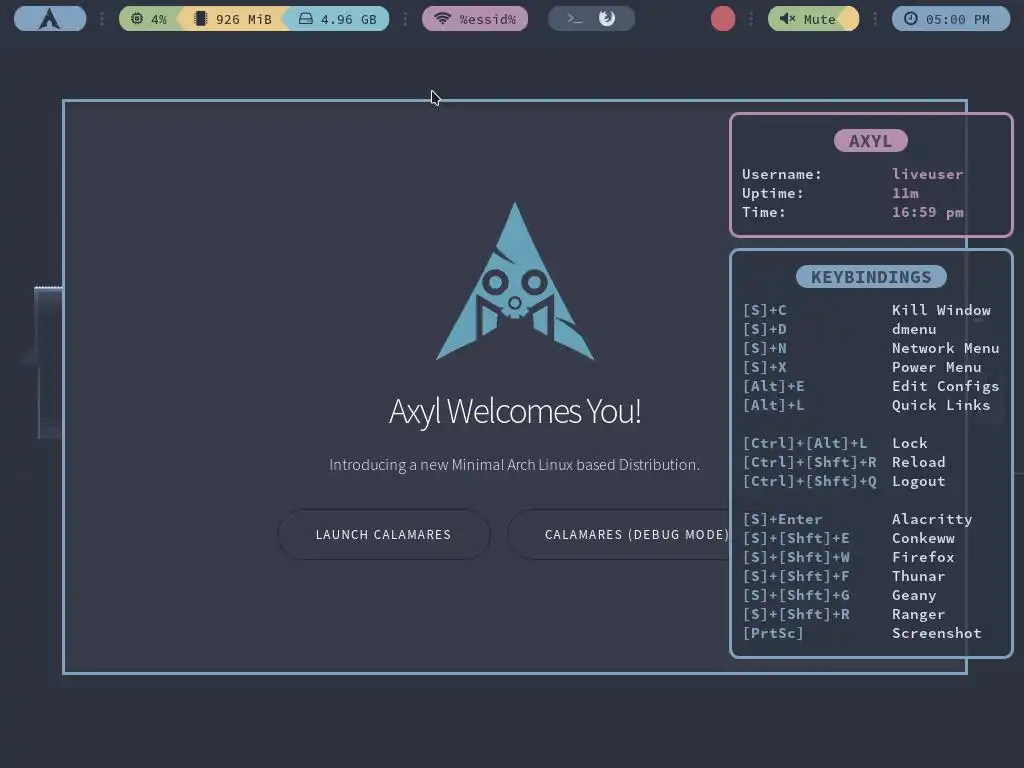
Task: Click the 'Axyl Welcomes You!' heading
Action: 515,411
